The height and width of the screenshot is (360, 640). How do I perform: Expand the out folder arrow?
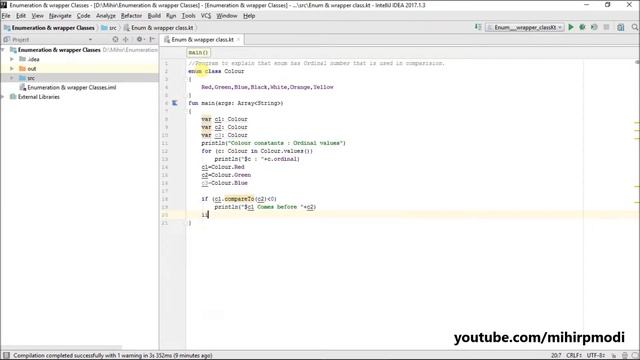point(12,69)
